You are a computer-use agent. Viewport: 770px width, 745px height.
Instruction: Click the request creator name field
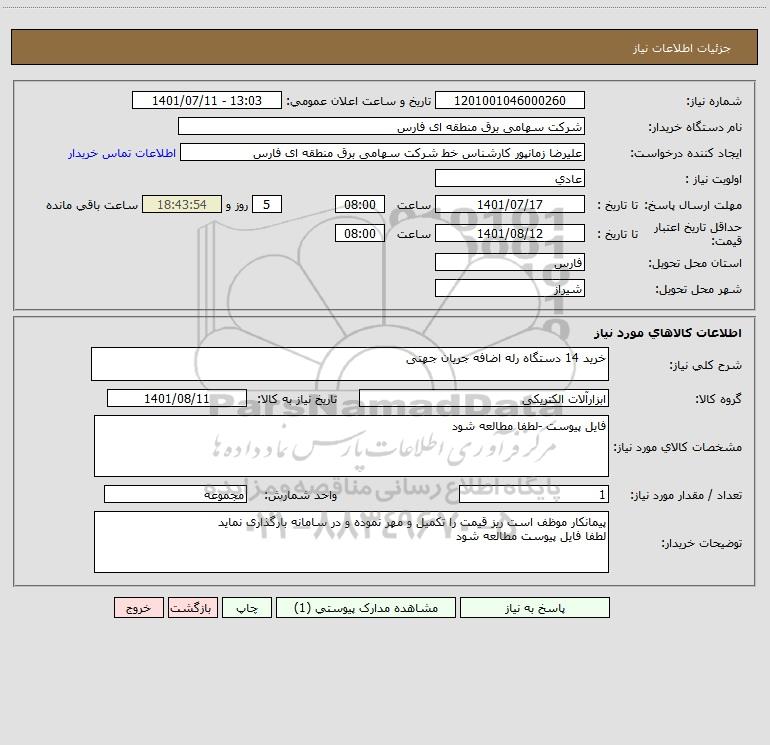point(383,152)
